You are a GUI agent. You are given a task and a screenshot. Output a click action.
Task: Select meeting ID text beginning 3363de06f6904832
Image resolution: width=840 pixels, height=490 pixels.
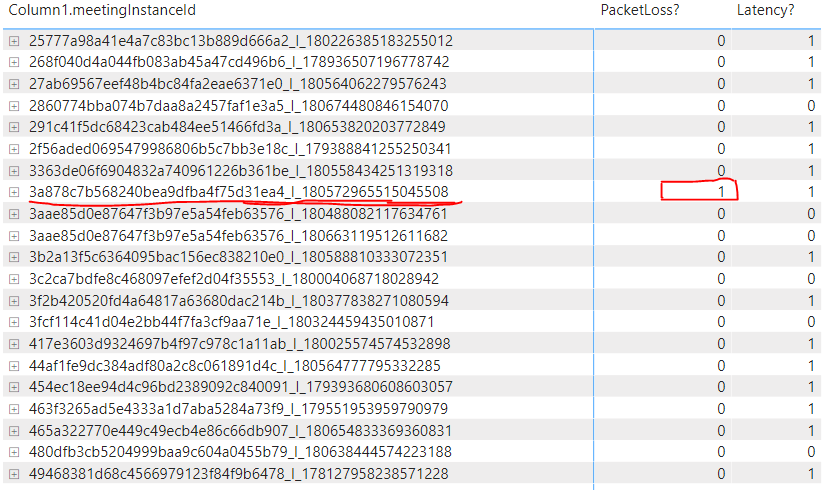click(x=241, y=171)
